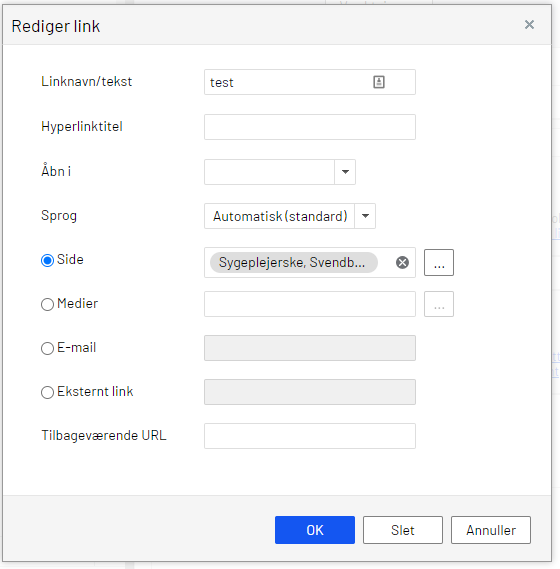Click the empty Medier input field
The image size is (560, 569).
point(310,304)
